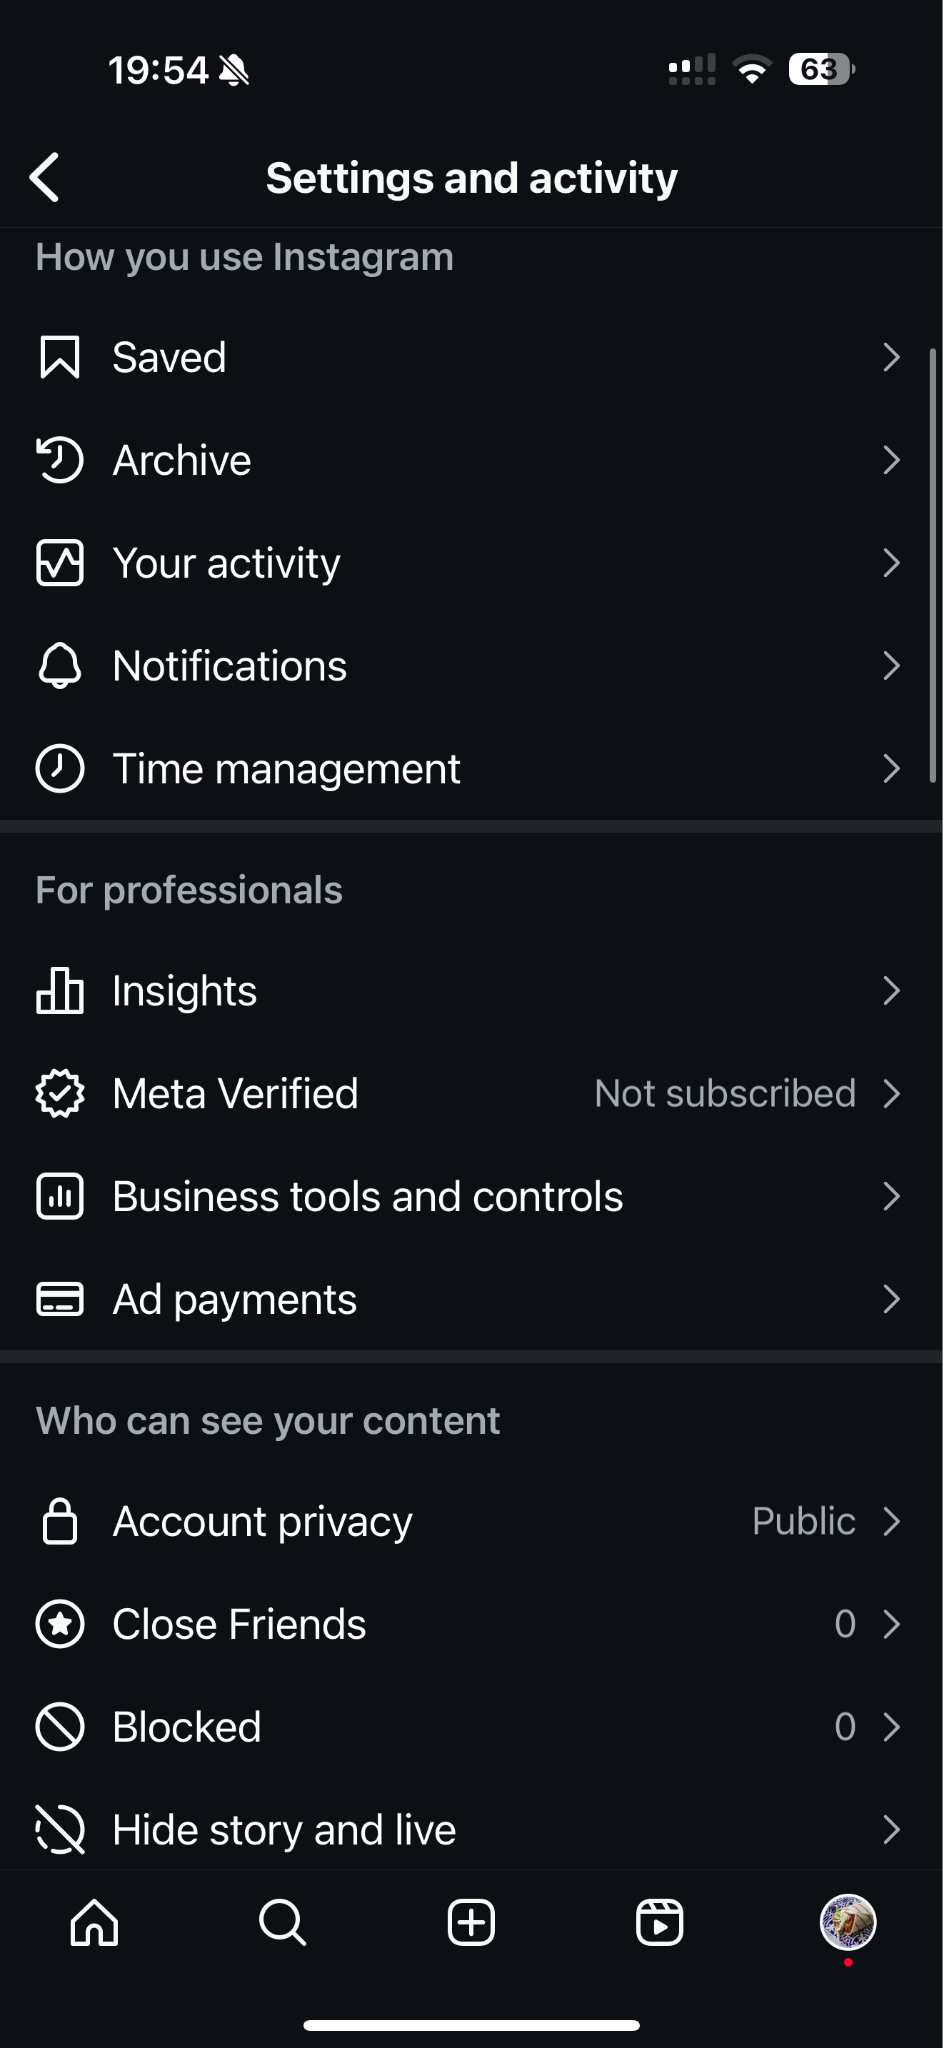Tap the Blocked circle-slash icon
This screenshot has height=2048, width=943.
tap(59, 1727)
